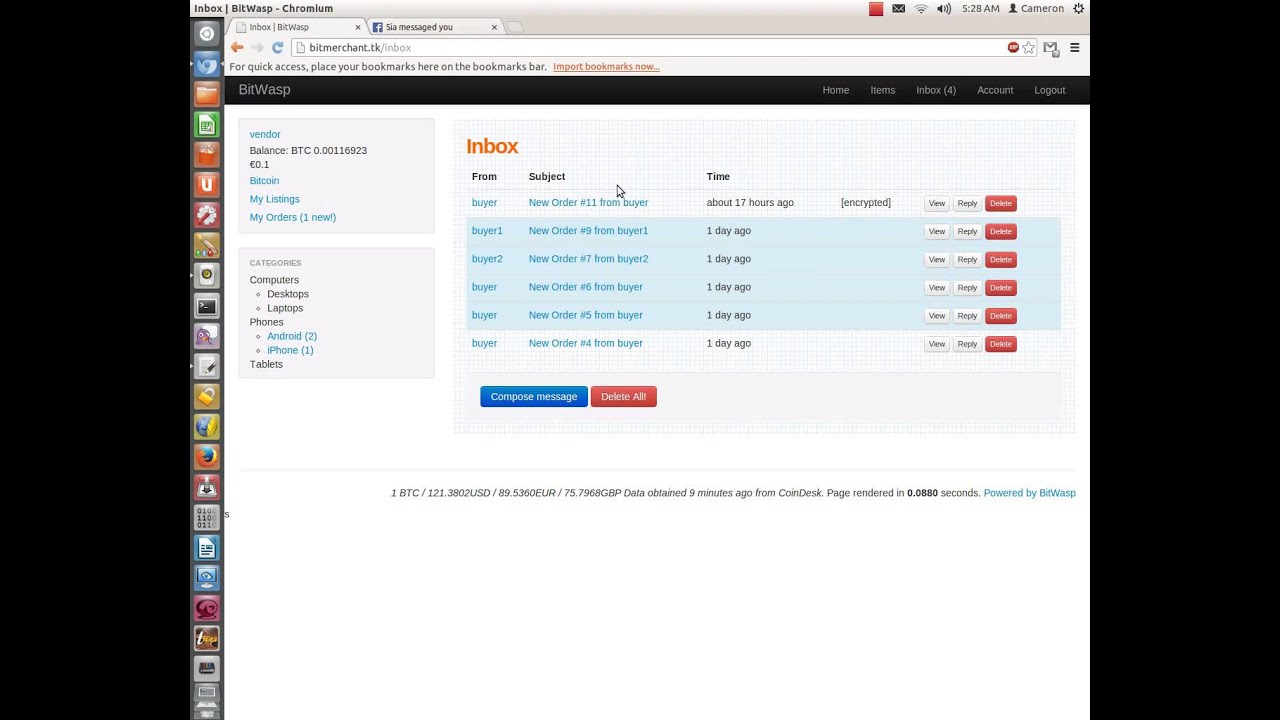Open the Files folder icon in the dock
This screenshot has width=1280, height=720.
[x=207, y=95]
